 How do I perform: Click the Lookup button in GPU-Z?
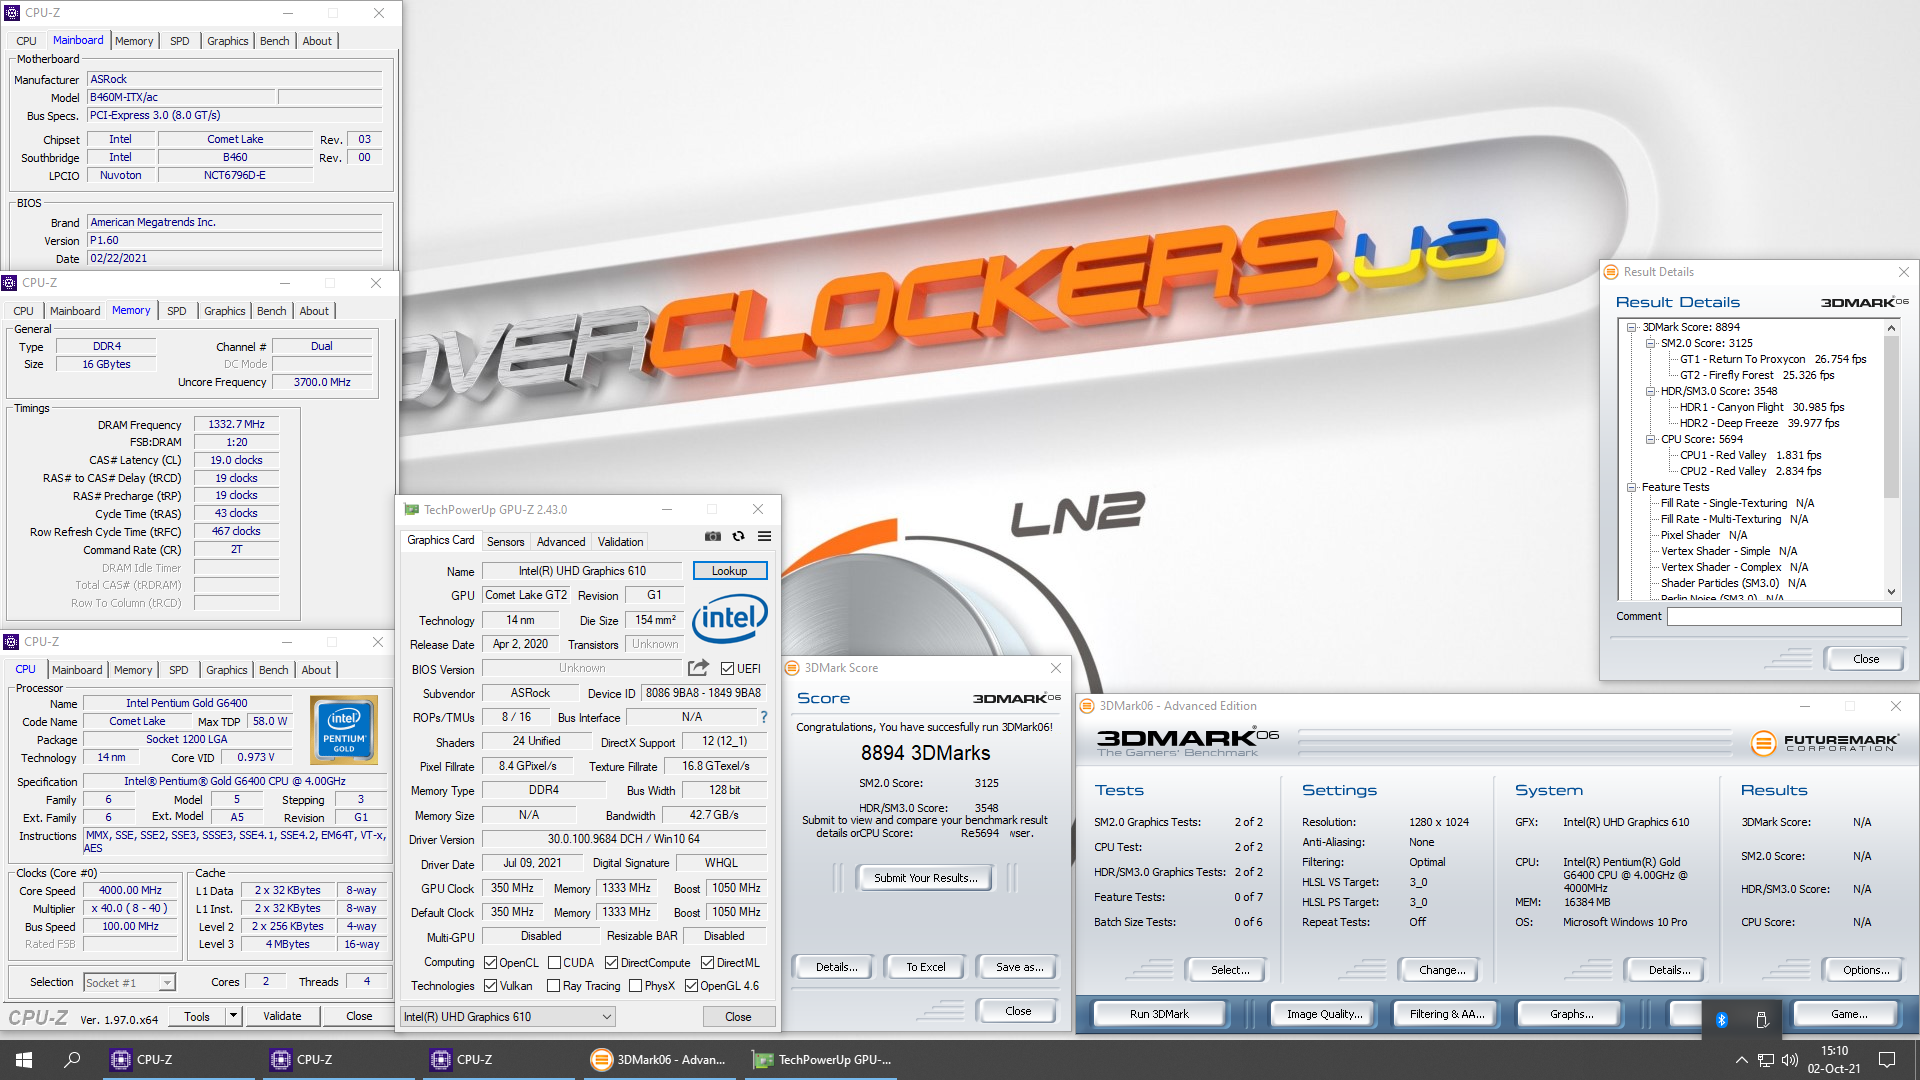(730, 571)
